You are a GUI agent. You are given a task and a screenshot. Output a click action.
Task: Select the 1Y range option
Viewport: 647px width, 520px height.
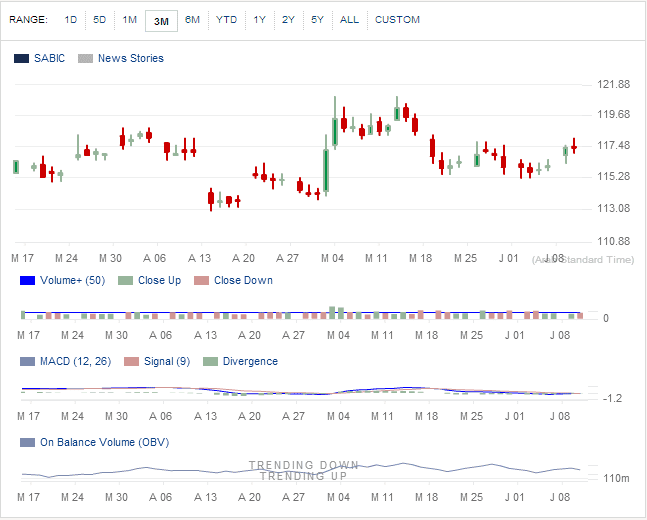click(x=259, y=20)
